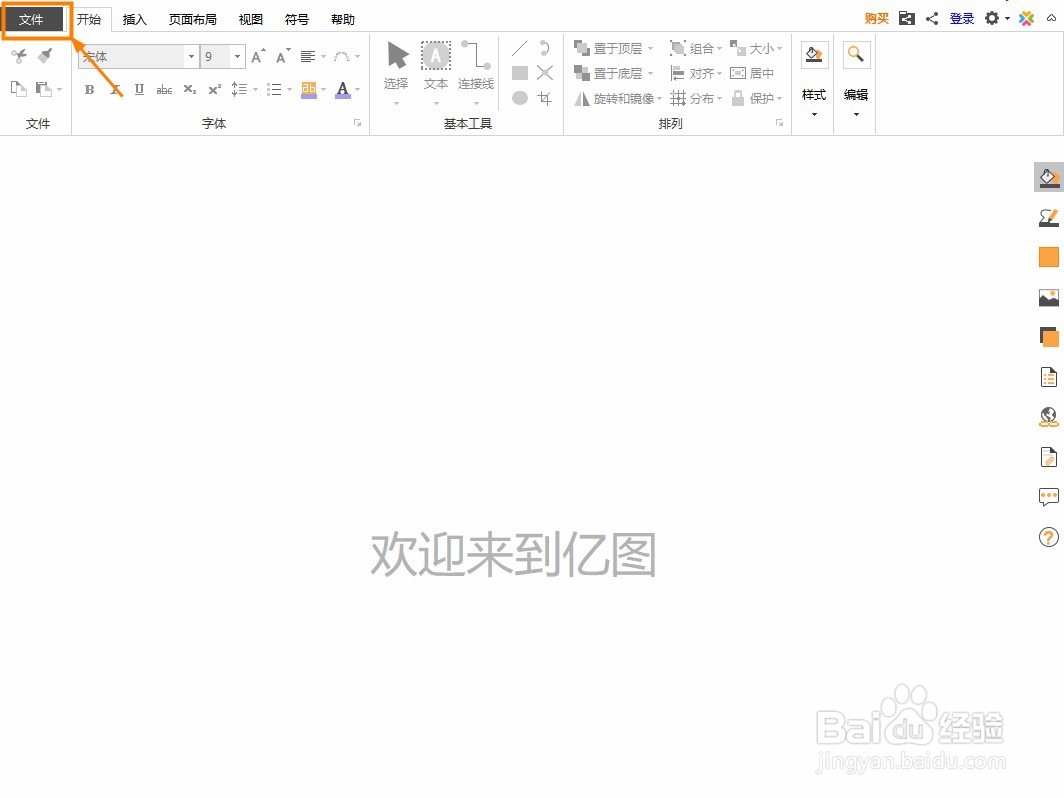Open the hyperlink globe panel in sidebar
The width and height of the screenshot is (1064, 798).
[x=1048, y=417]
